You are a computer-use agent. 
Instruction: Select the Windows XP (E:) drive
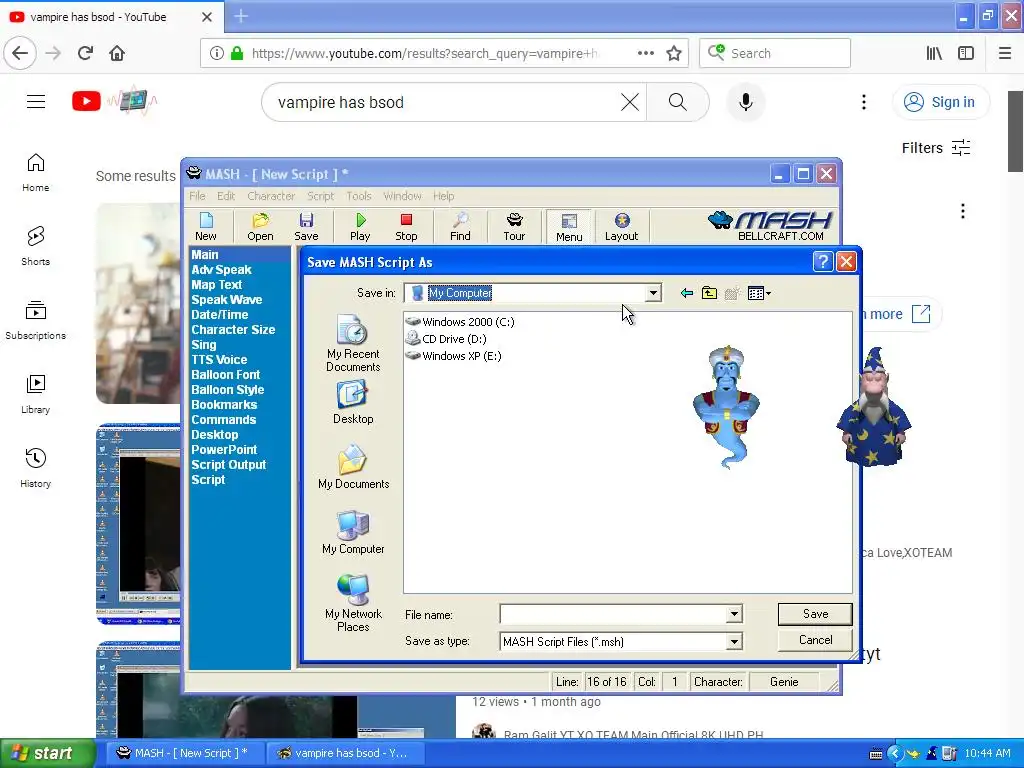coord(453,356)
